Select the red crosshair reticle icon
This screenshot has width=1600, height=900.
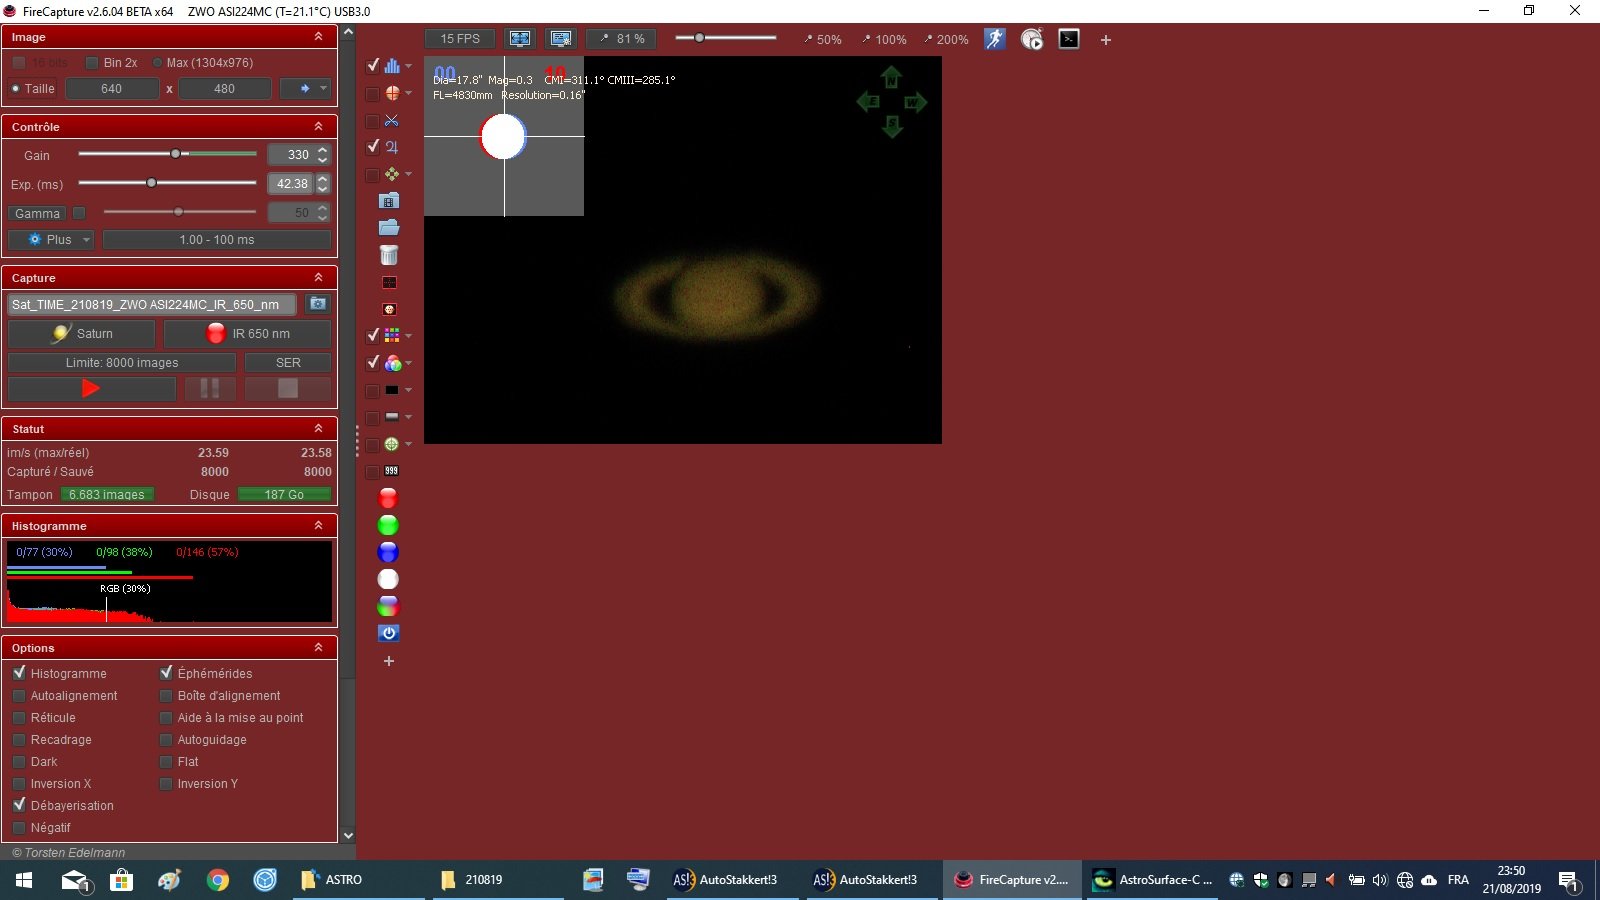coord(392,93)
